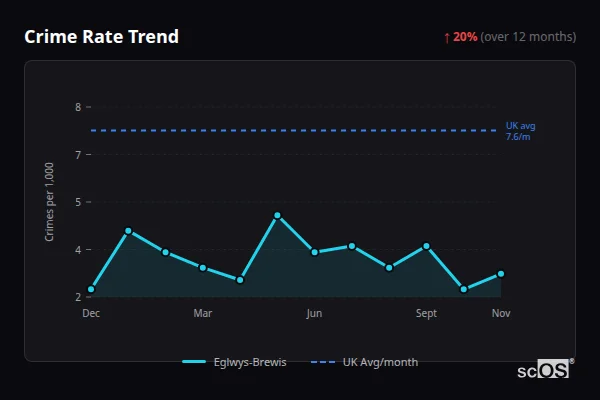Click the 'Dec' x-axis label
The image size is (600, 400).
click(x=91, y=313)
